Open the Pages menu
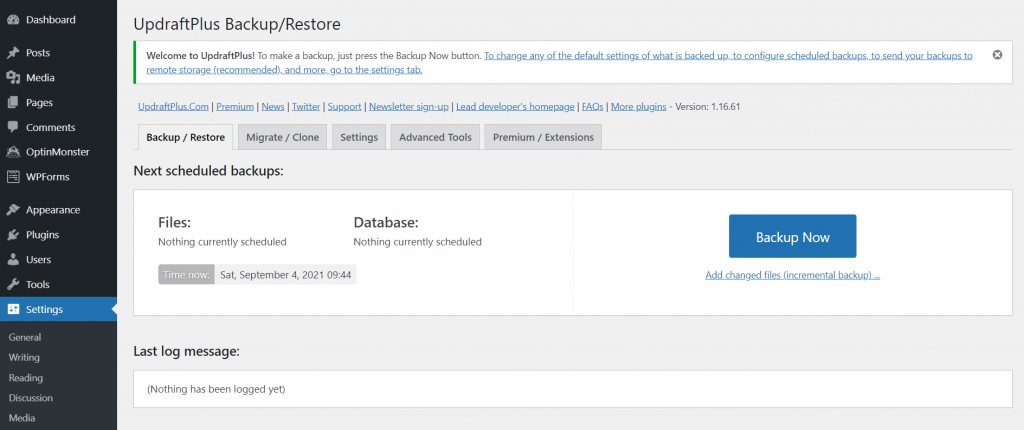The width and height of the screenshot is (1024, 430). (58, 103)
